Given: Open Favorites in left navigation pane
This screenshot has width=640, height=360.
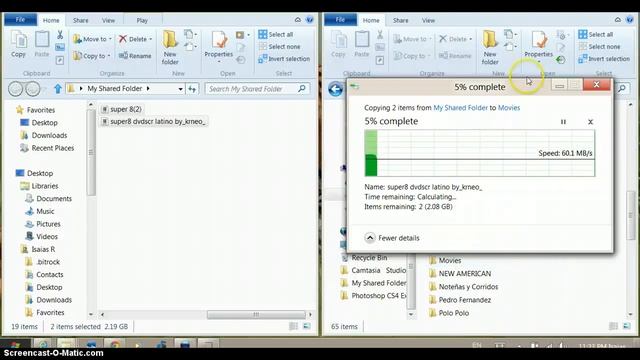Looking at the screenshot, I should coord(36,110).
